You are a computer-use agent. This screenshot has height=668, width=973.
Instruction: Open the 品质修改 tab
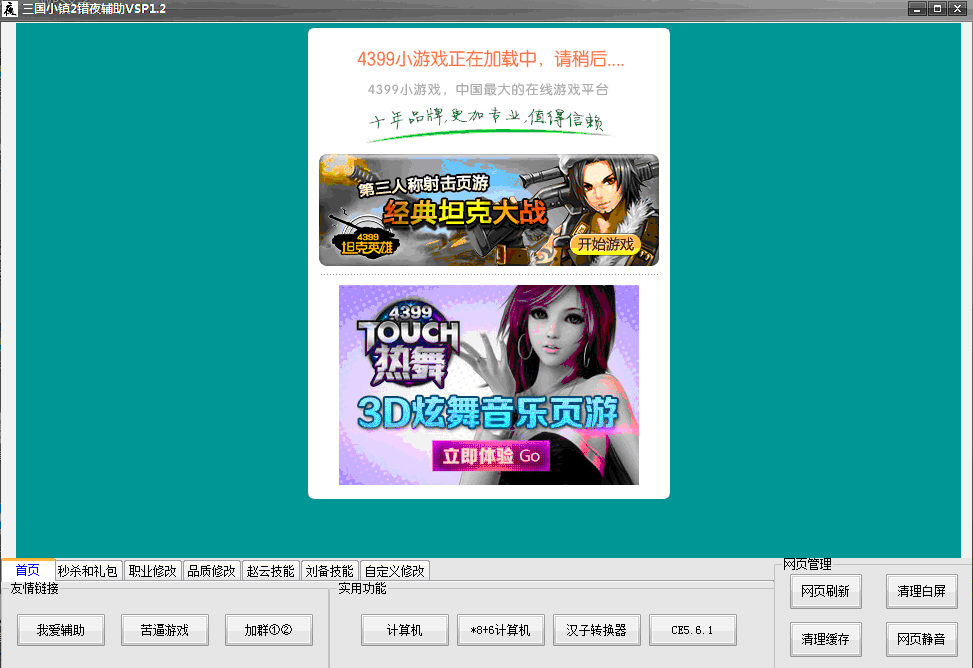[x=212, y=571]
